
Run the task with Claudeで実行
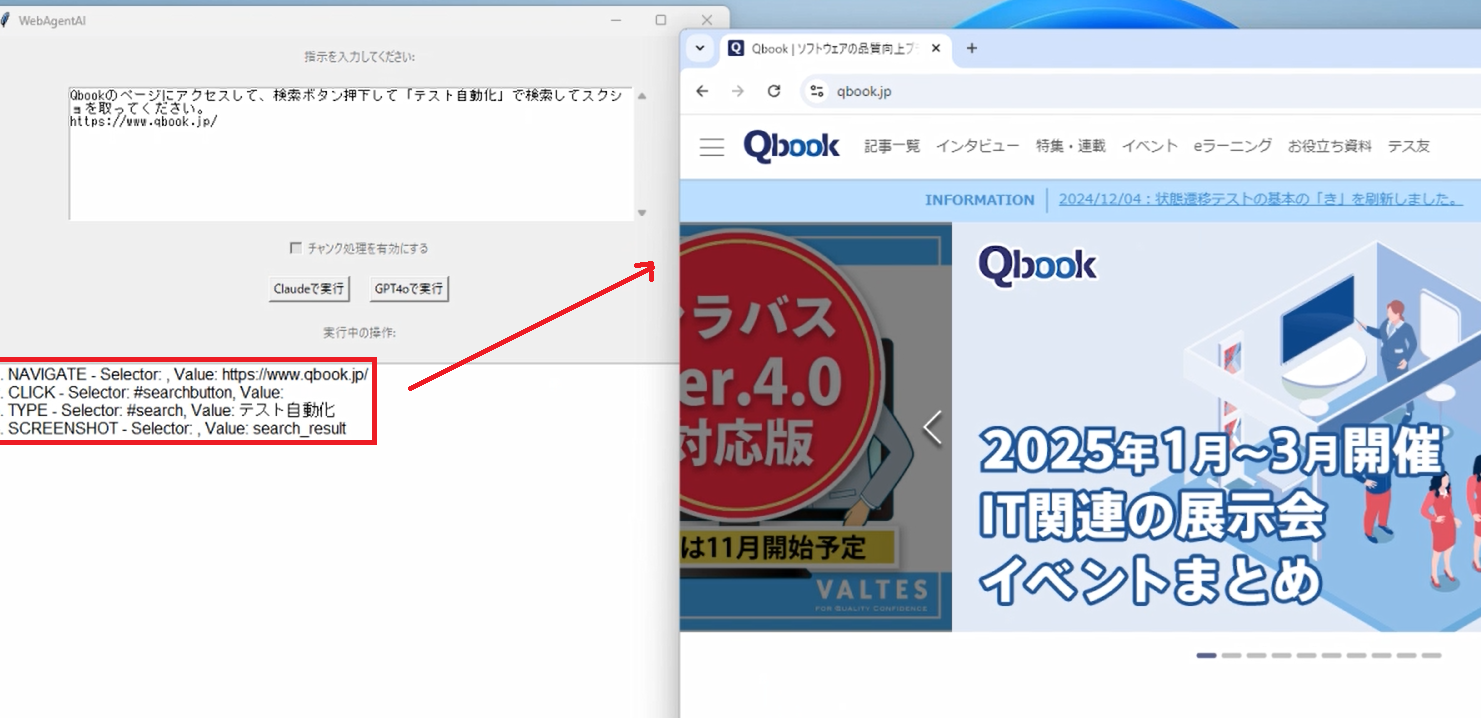[308, 288]
